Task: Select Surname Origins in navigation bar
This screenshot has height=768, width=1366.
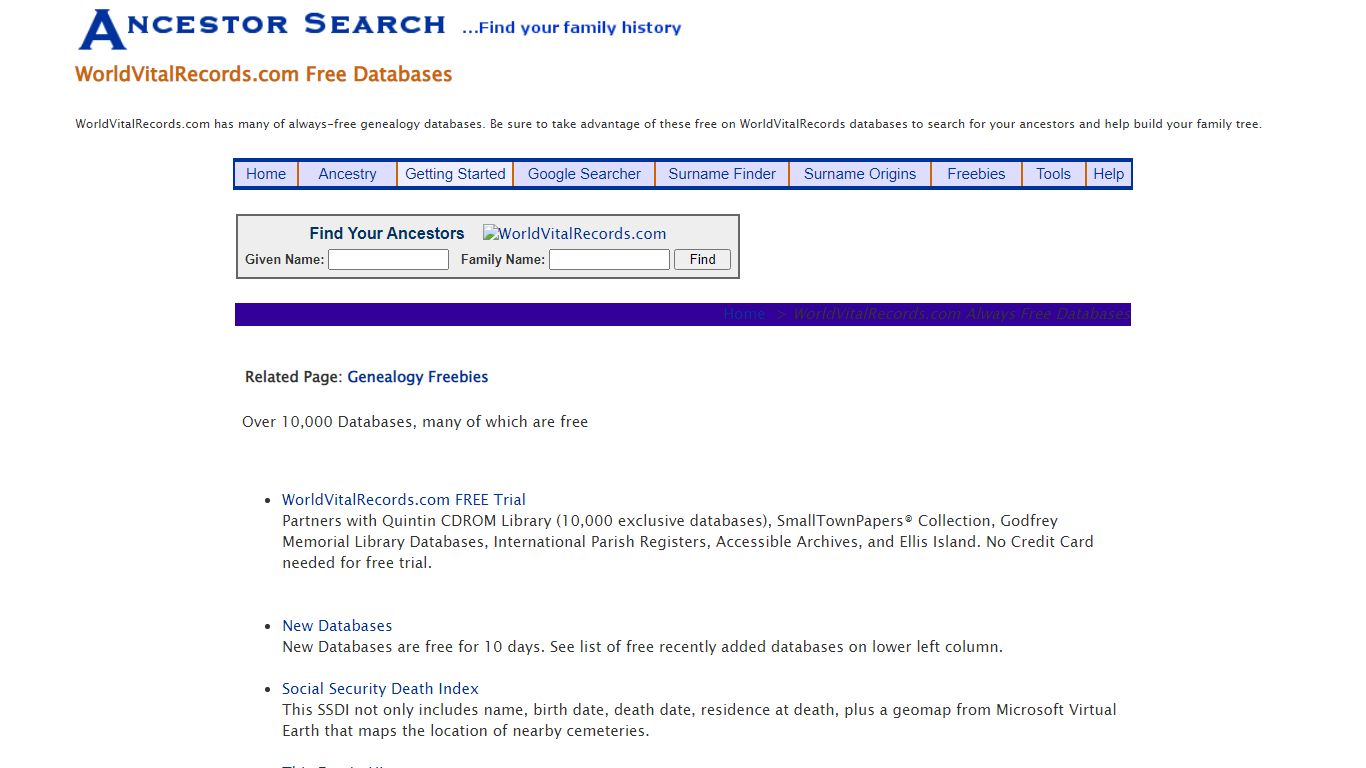Action: (x=860, y=174)
